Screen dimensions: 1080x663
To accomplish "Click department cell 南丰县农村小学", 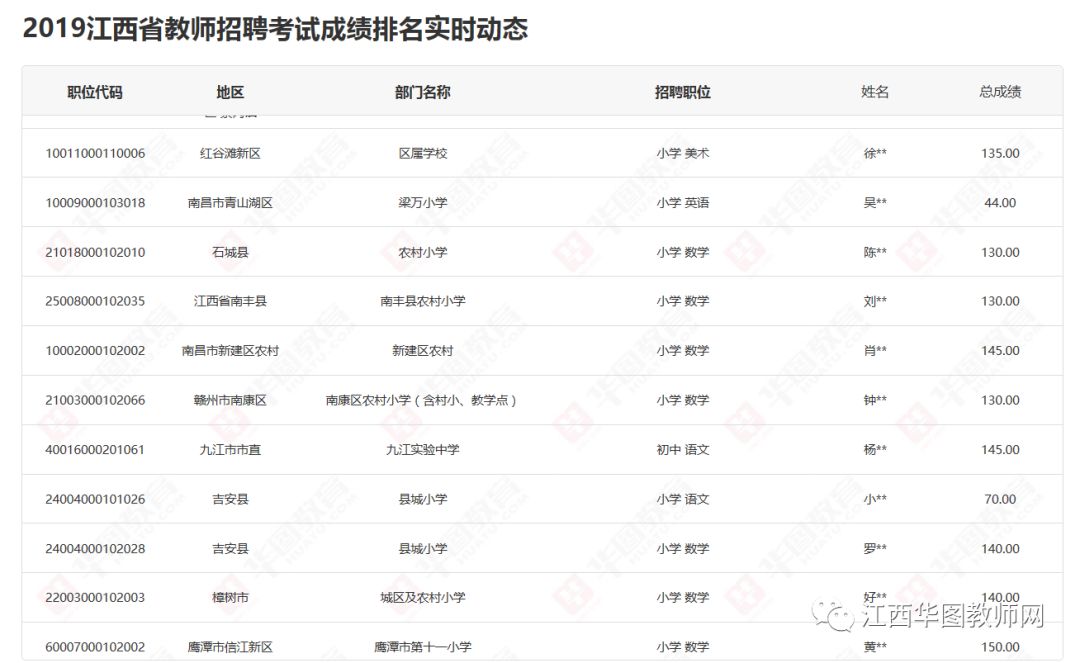I will click(x=422, y=302).
